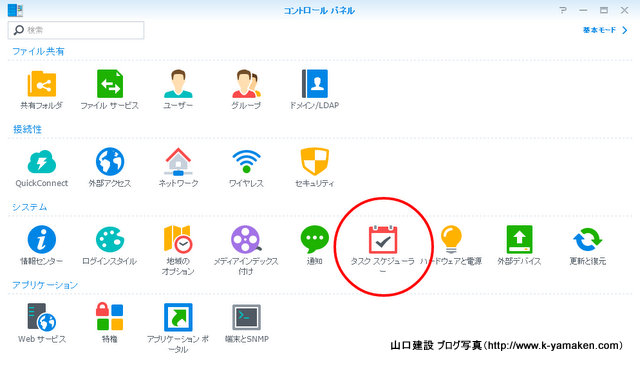Open QuickConnect settings
This screenshot has height=365, width=640.
[42, 162]
